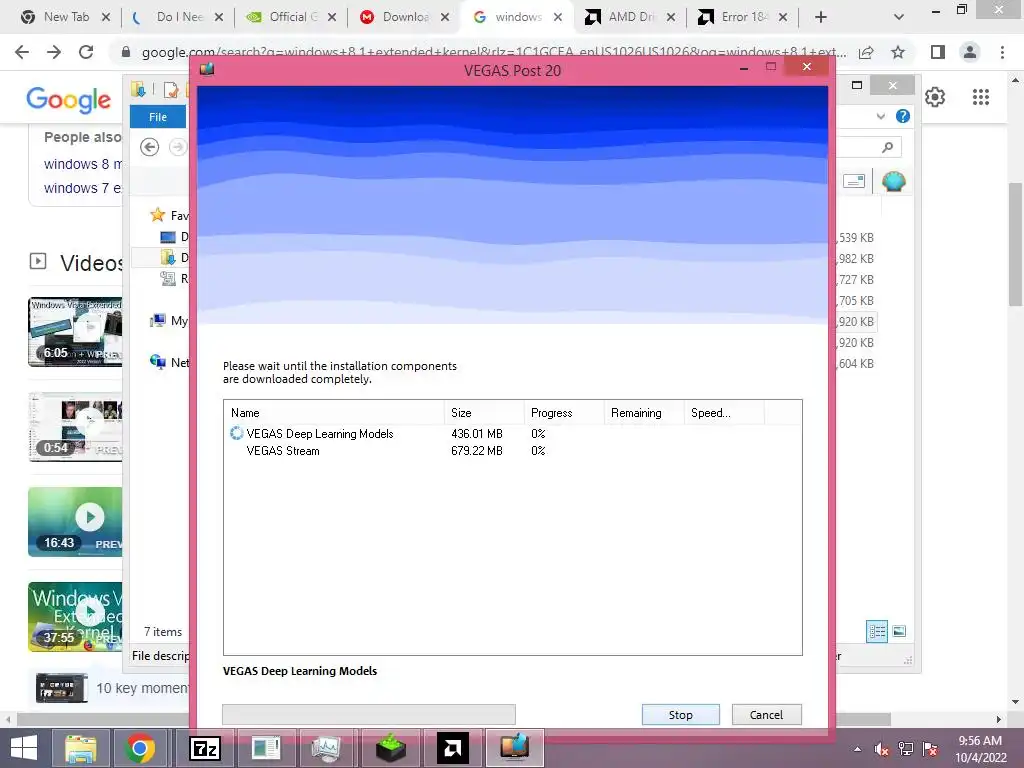Click the Name column header
Viewport: 1024px width, 768px height.
click(334, 413)
